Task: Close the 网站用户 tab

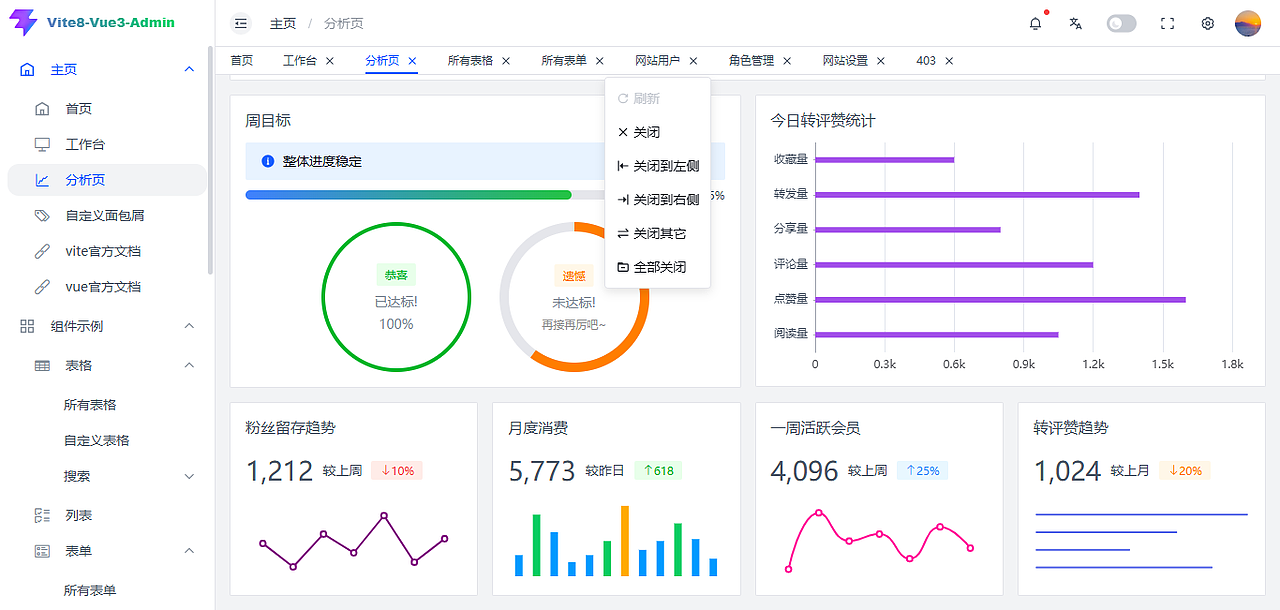Action: [x=693, y=61]
